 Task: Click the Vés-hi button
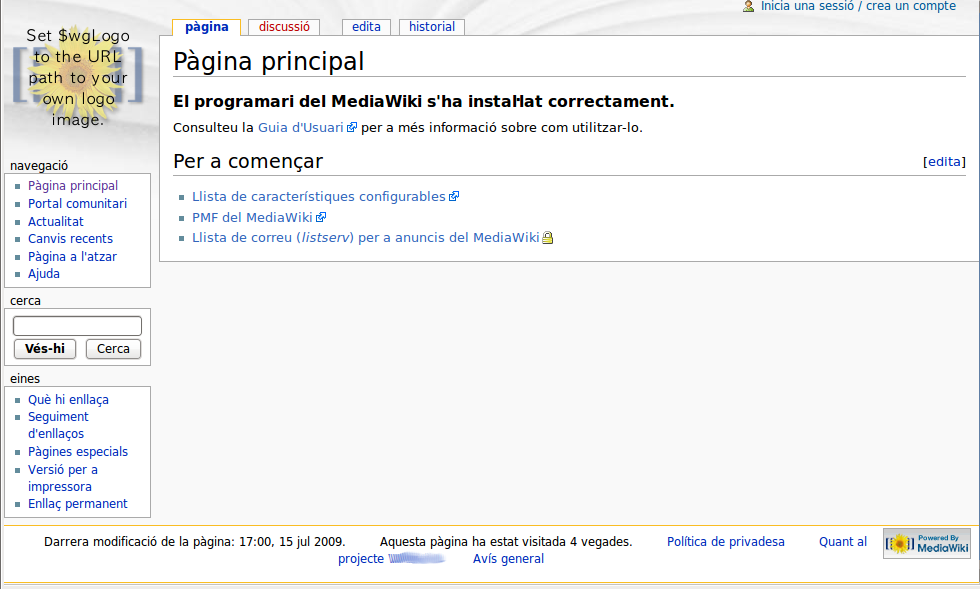coord(45,349)
